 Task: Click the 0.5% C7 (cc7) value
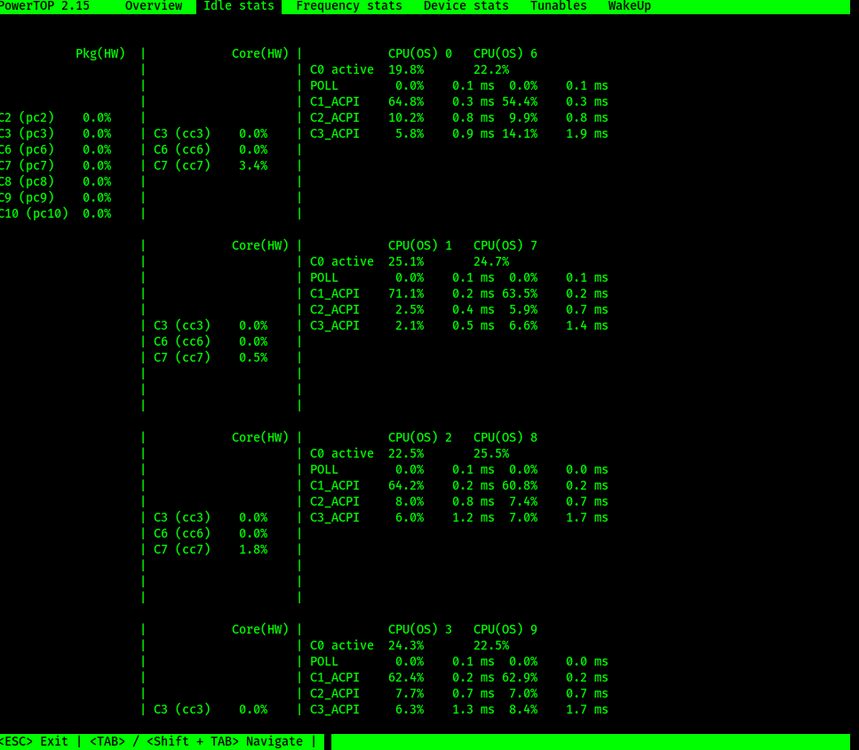click(x=253, y=358)
